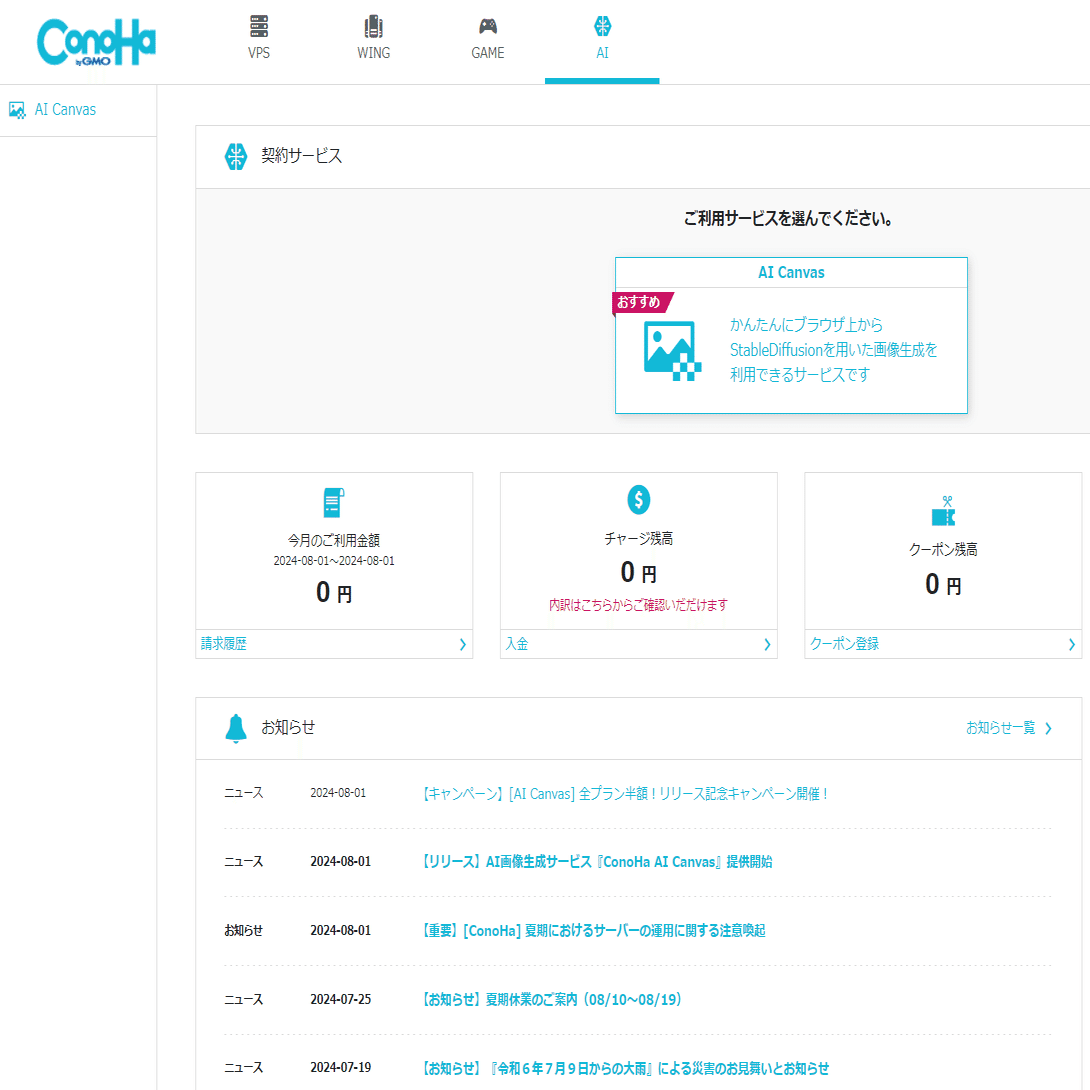Click the お知らせ bell icon

click(x=236, y=728)
